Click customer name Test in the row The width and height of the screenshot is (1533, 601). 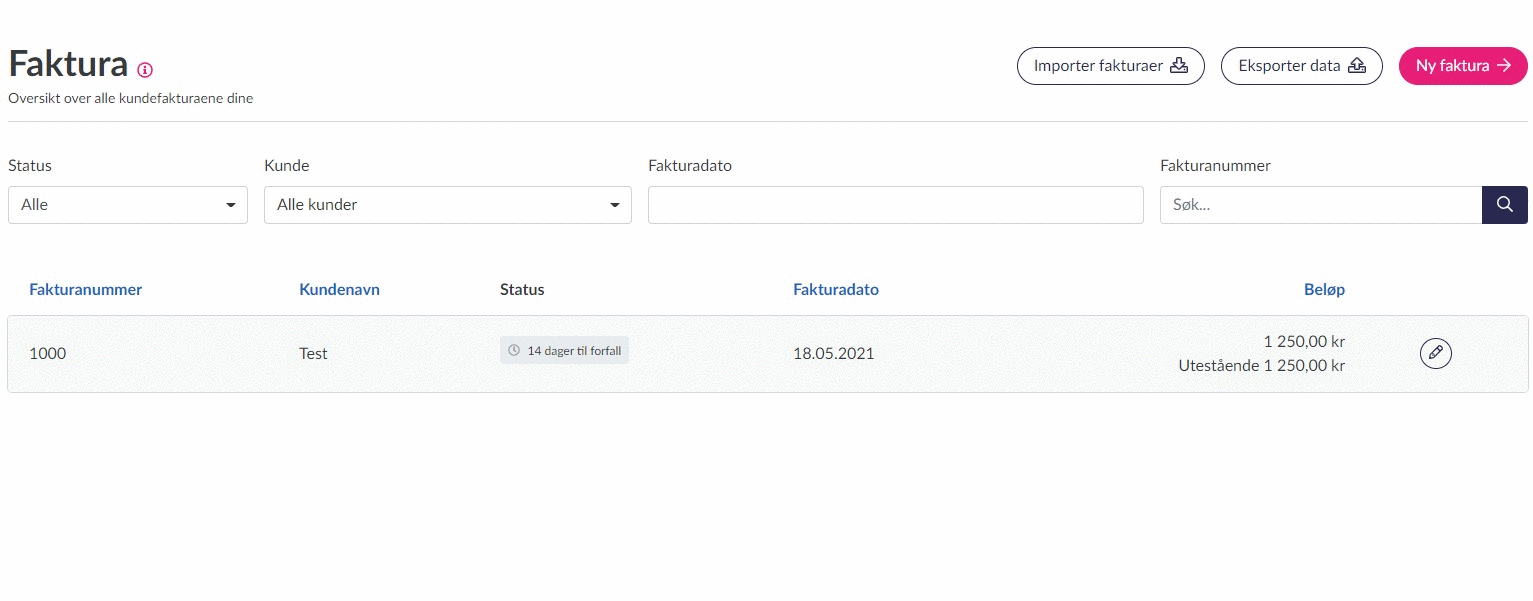313,354
